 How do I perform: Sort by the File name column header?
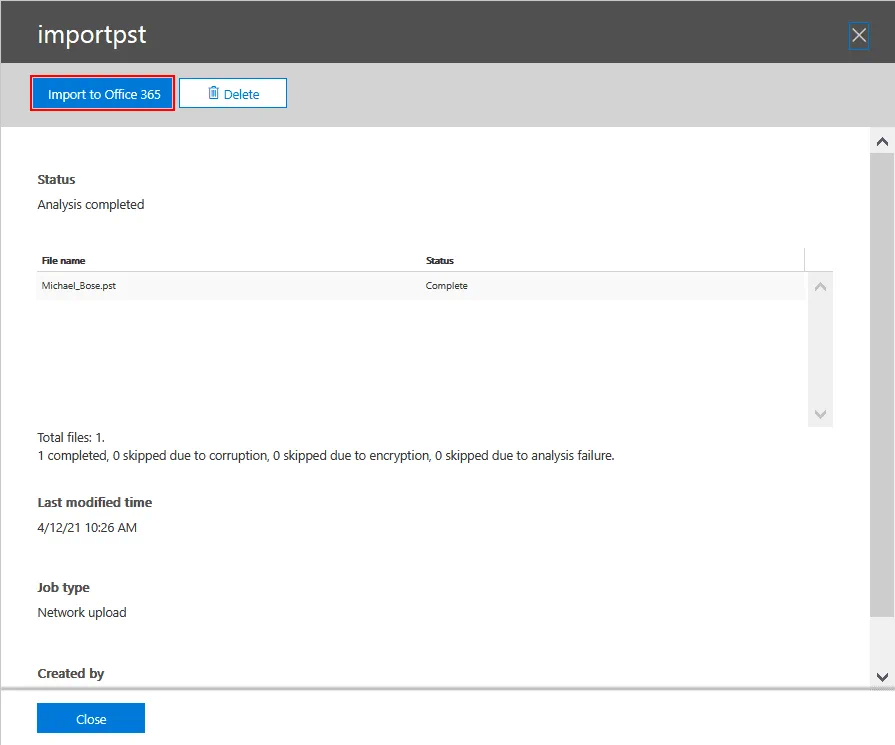pyautogui.click(x=64, y=260)
